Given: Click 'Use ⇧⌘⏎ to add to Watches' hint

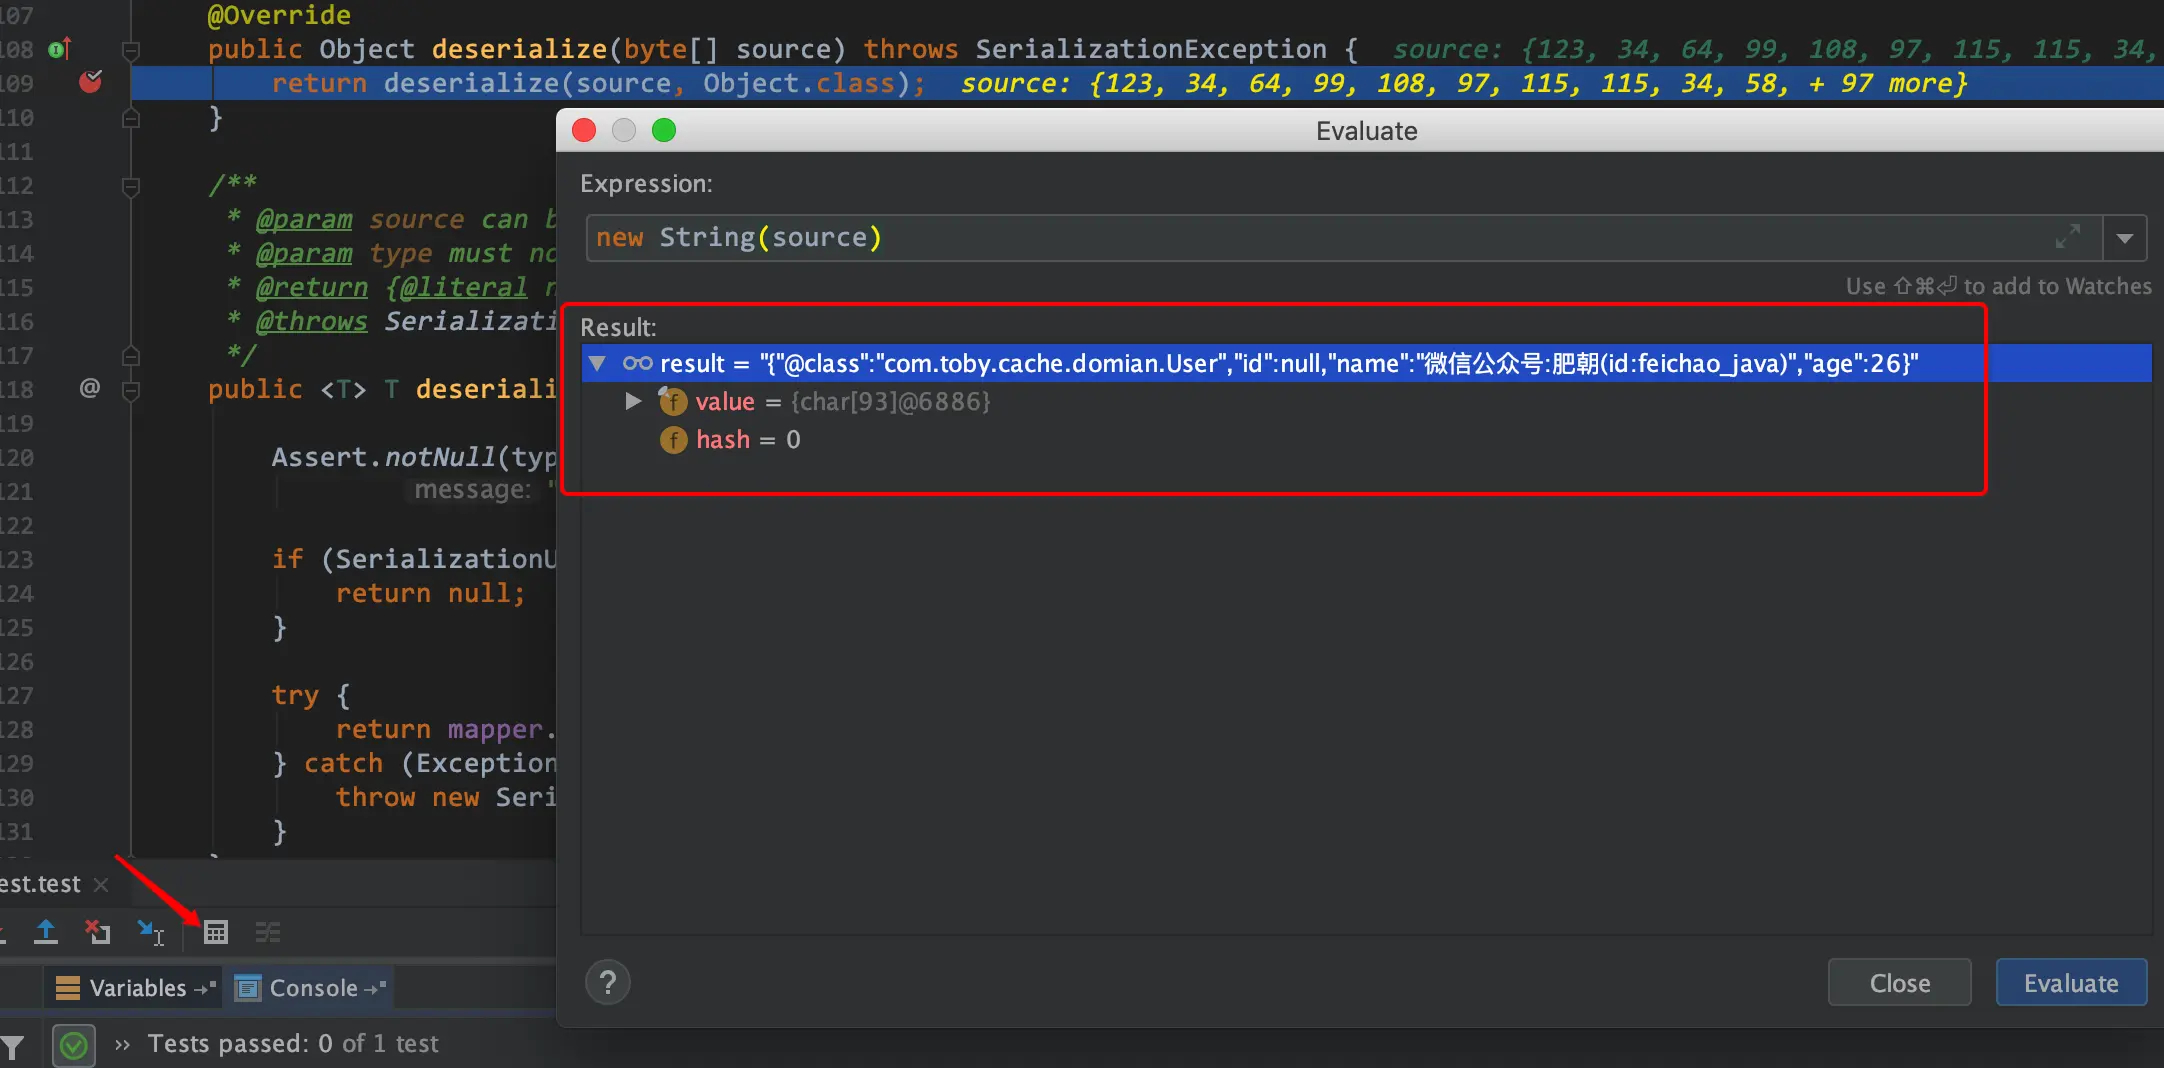Looking at the screenshot, I should click(x=1998, y=287).
